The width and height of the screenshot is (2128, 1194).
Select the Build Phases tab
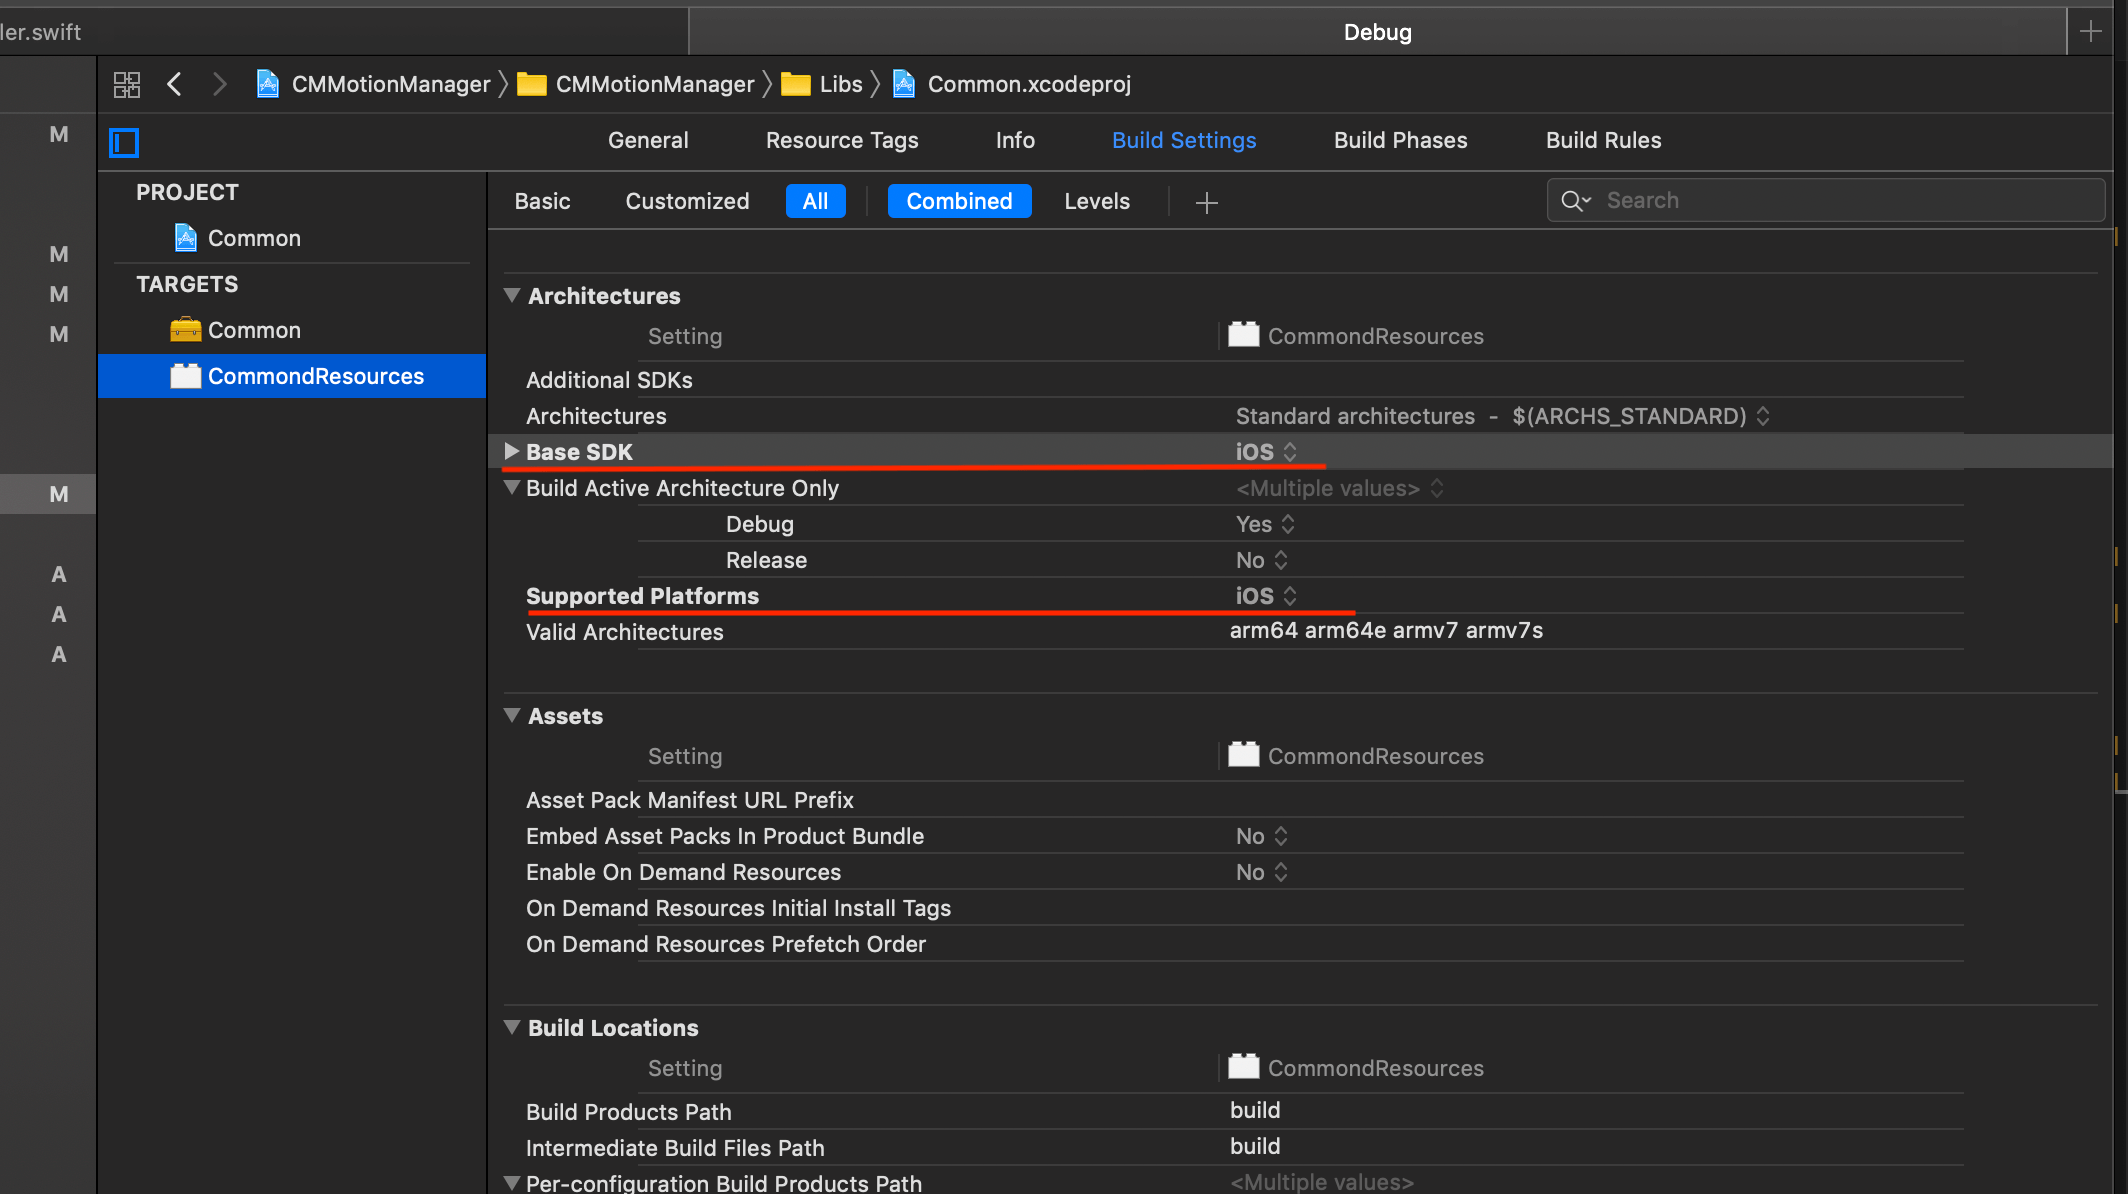click(1400, 140)
